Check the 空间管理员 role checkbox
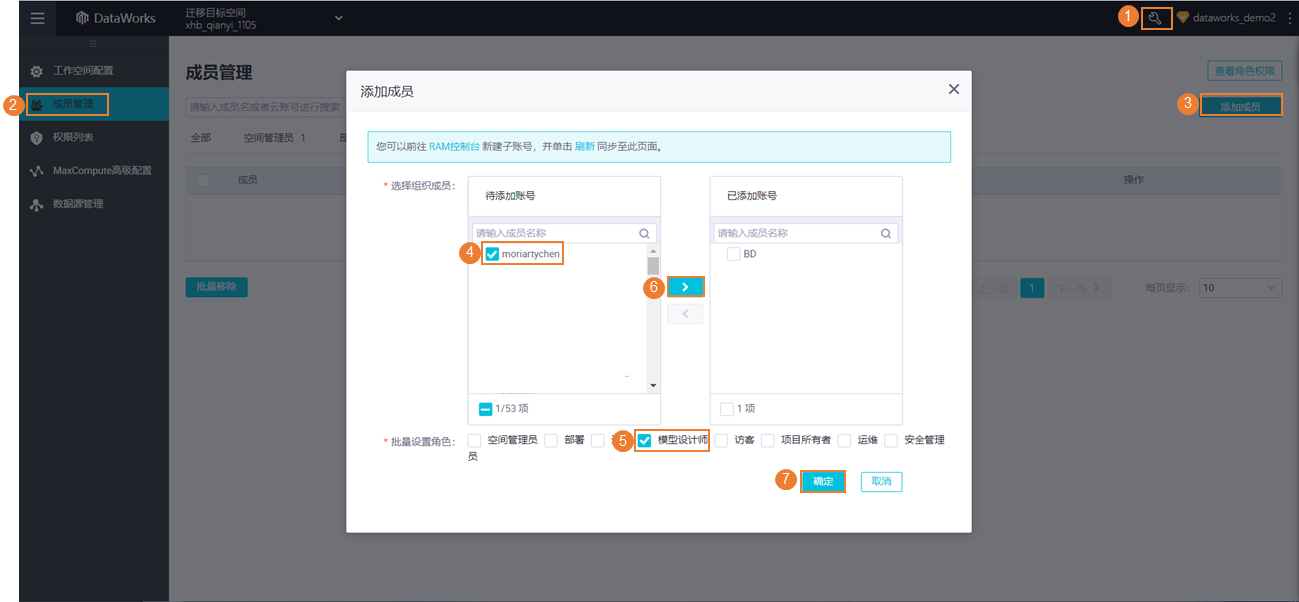 pyautogui.click(x=475, y=440)
